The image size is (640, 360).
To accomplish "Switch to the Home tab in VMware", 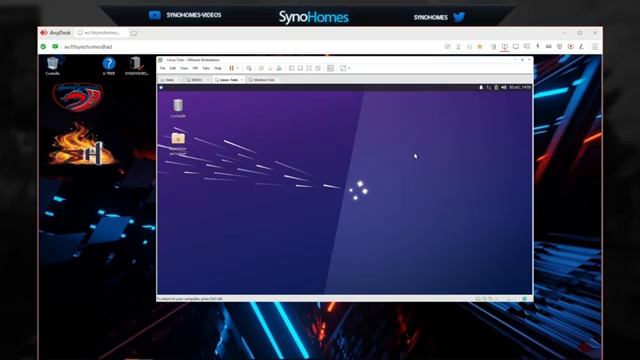I will tap(169, 80).
